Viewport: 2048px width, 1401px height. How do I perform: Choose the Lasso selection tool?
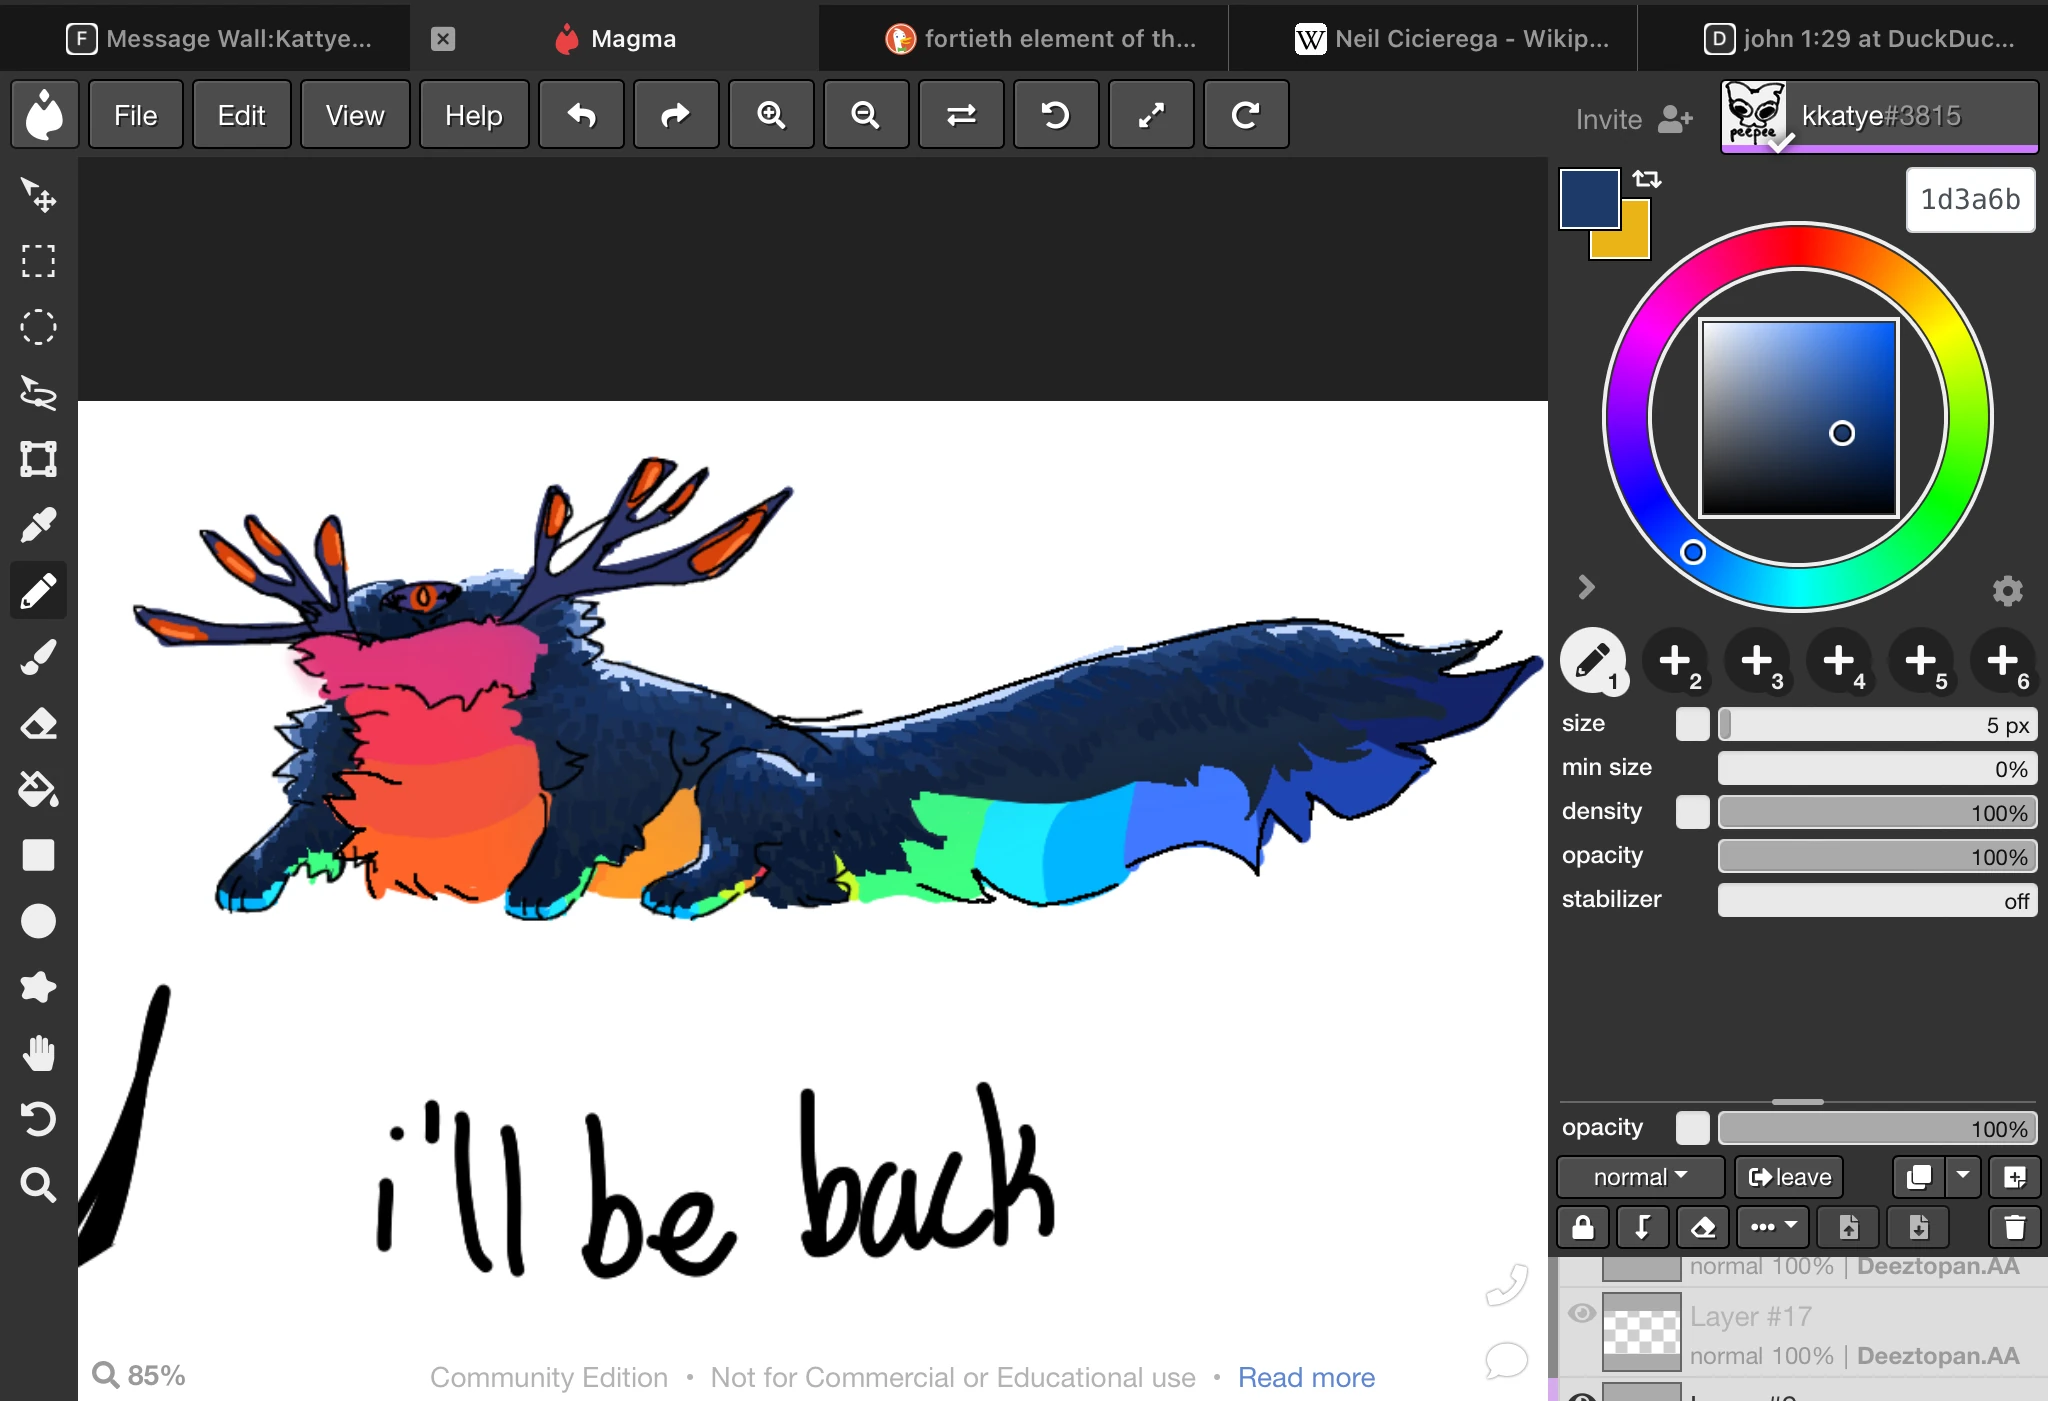click(x=38, y=391)
